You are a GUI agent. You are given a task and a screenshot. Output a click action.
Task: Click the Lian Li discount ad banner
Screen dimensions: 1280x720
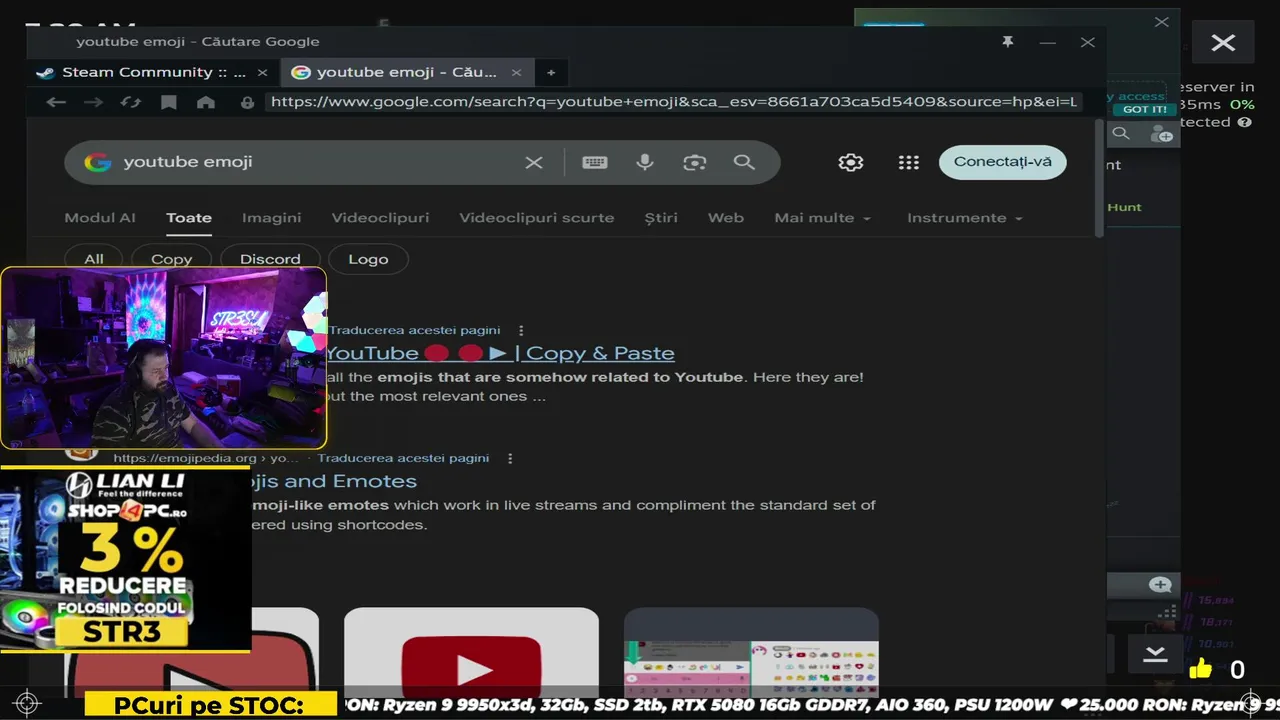click(x=125, y=559)
